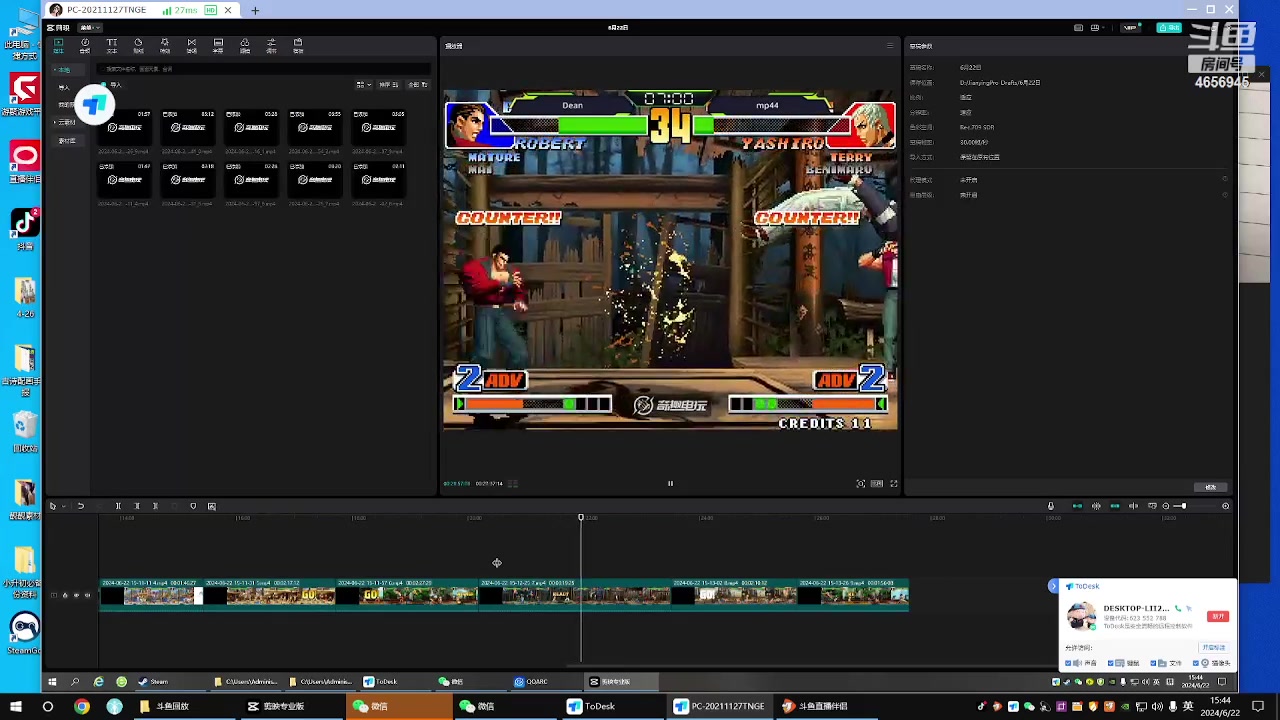
Task: Click the crop/freeze-frame timeline tool
Action: point(211,506)
